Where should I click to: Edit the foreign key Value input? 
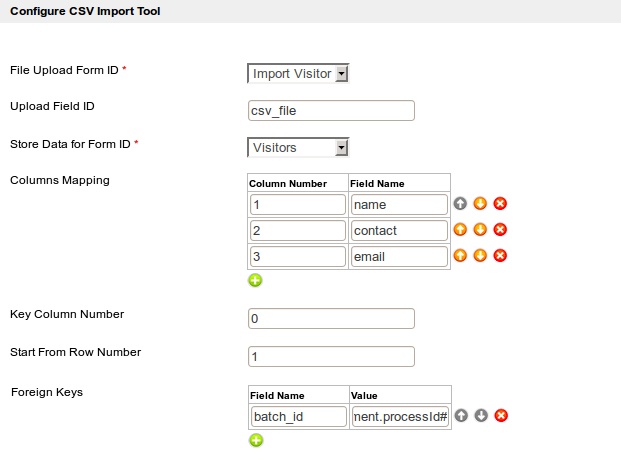399,416
